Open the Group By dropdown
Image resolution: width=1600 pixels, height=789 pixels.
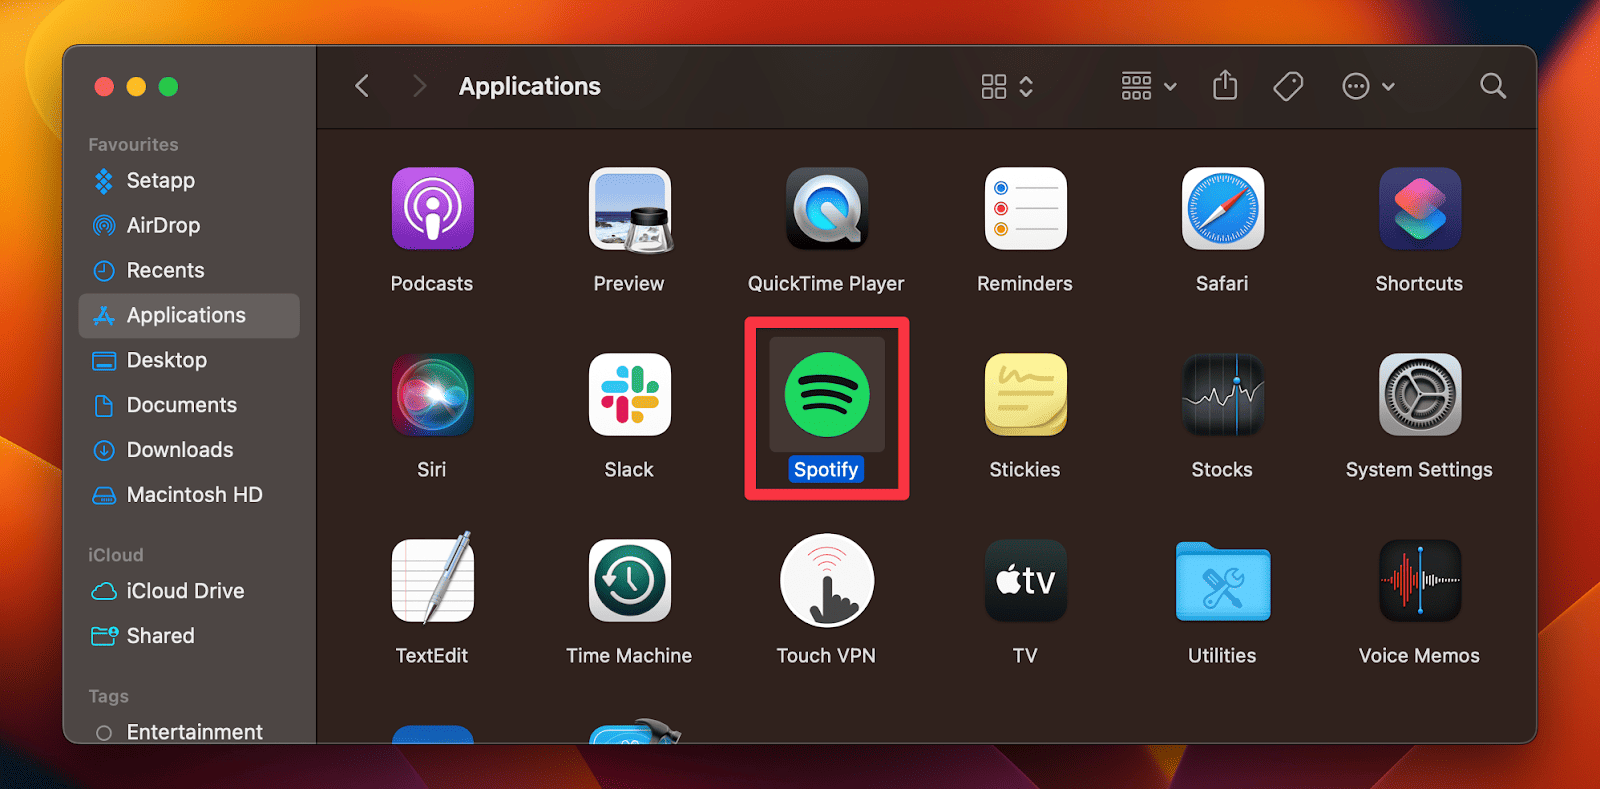point(1149,86)
